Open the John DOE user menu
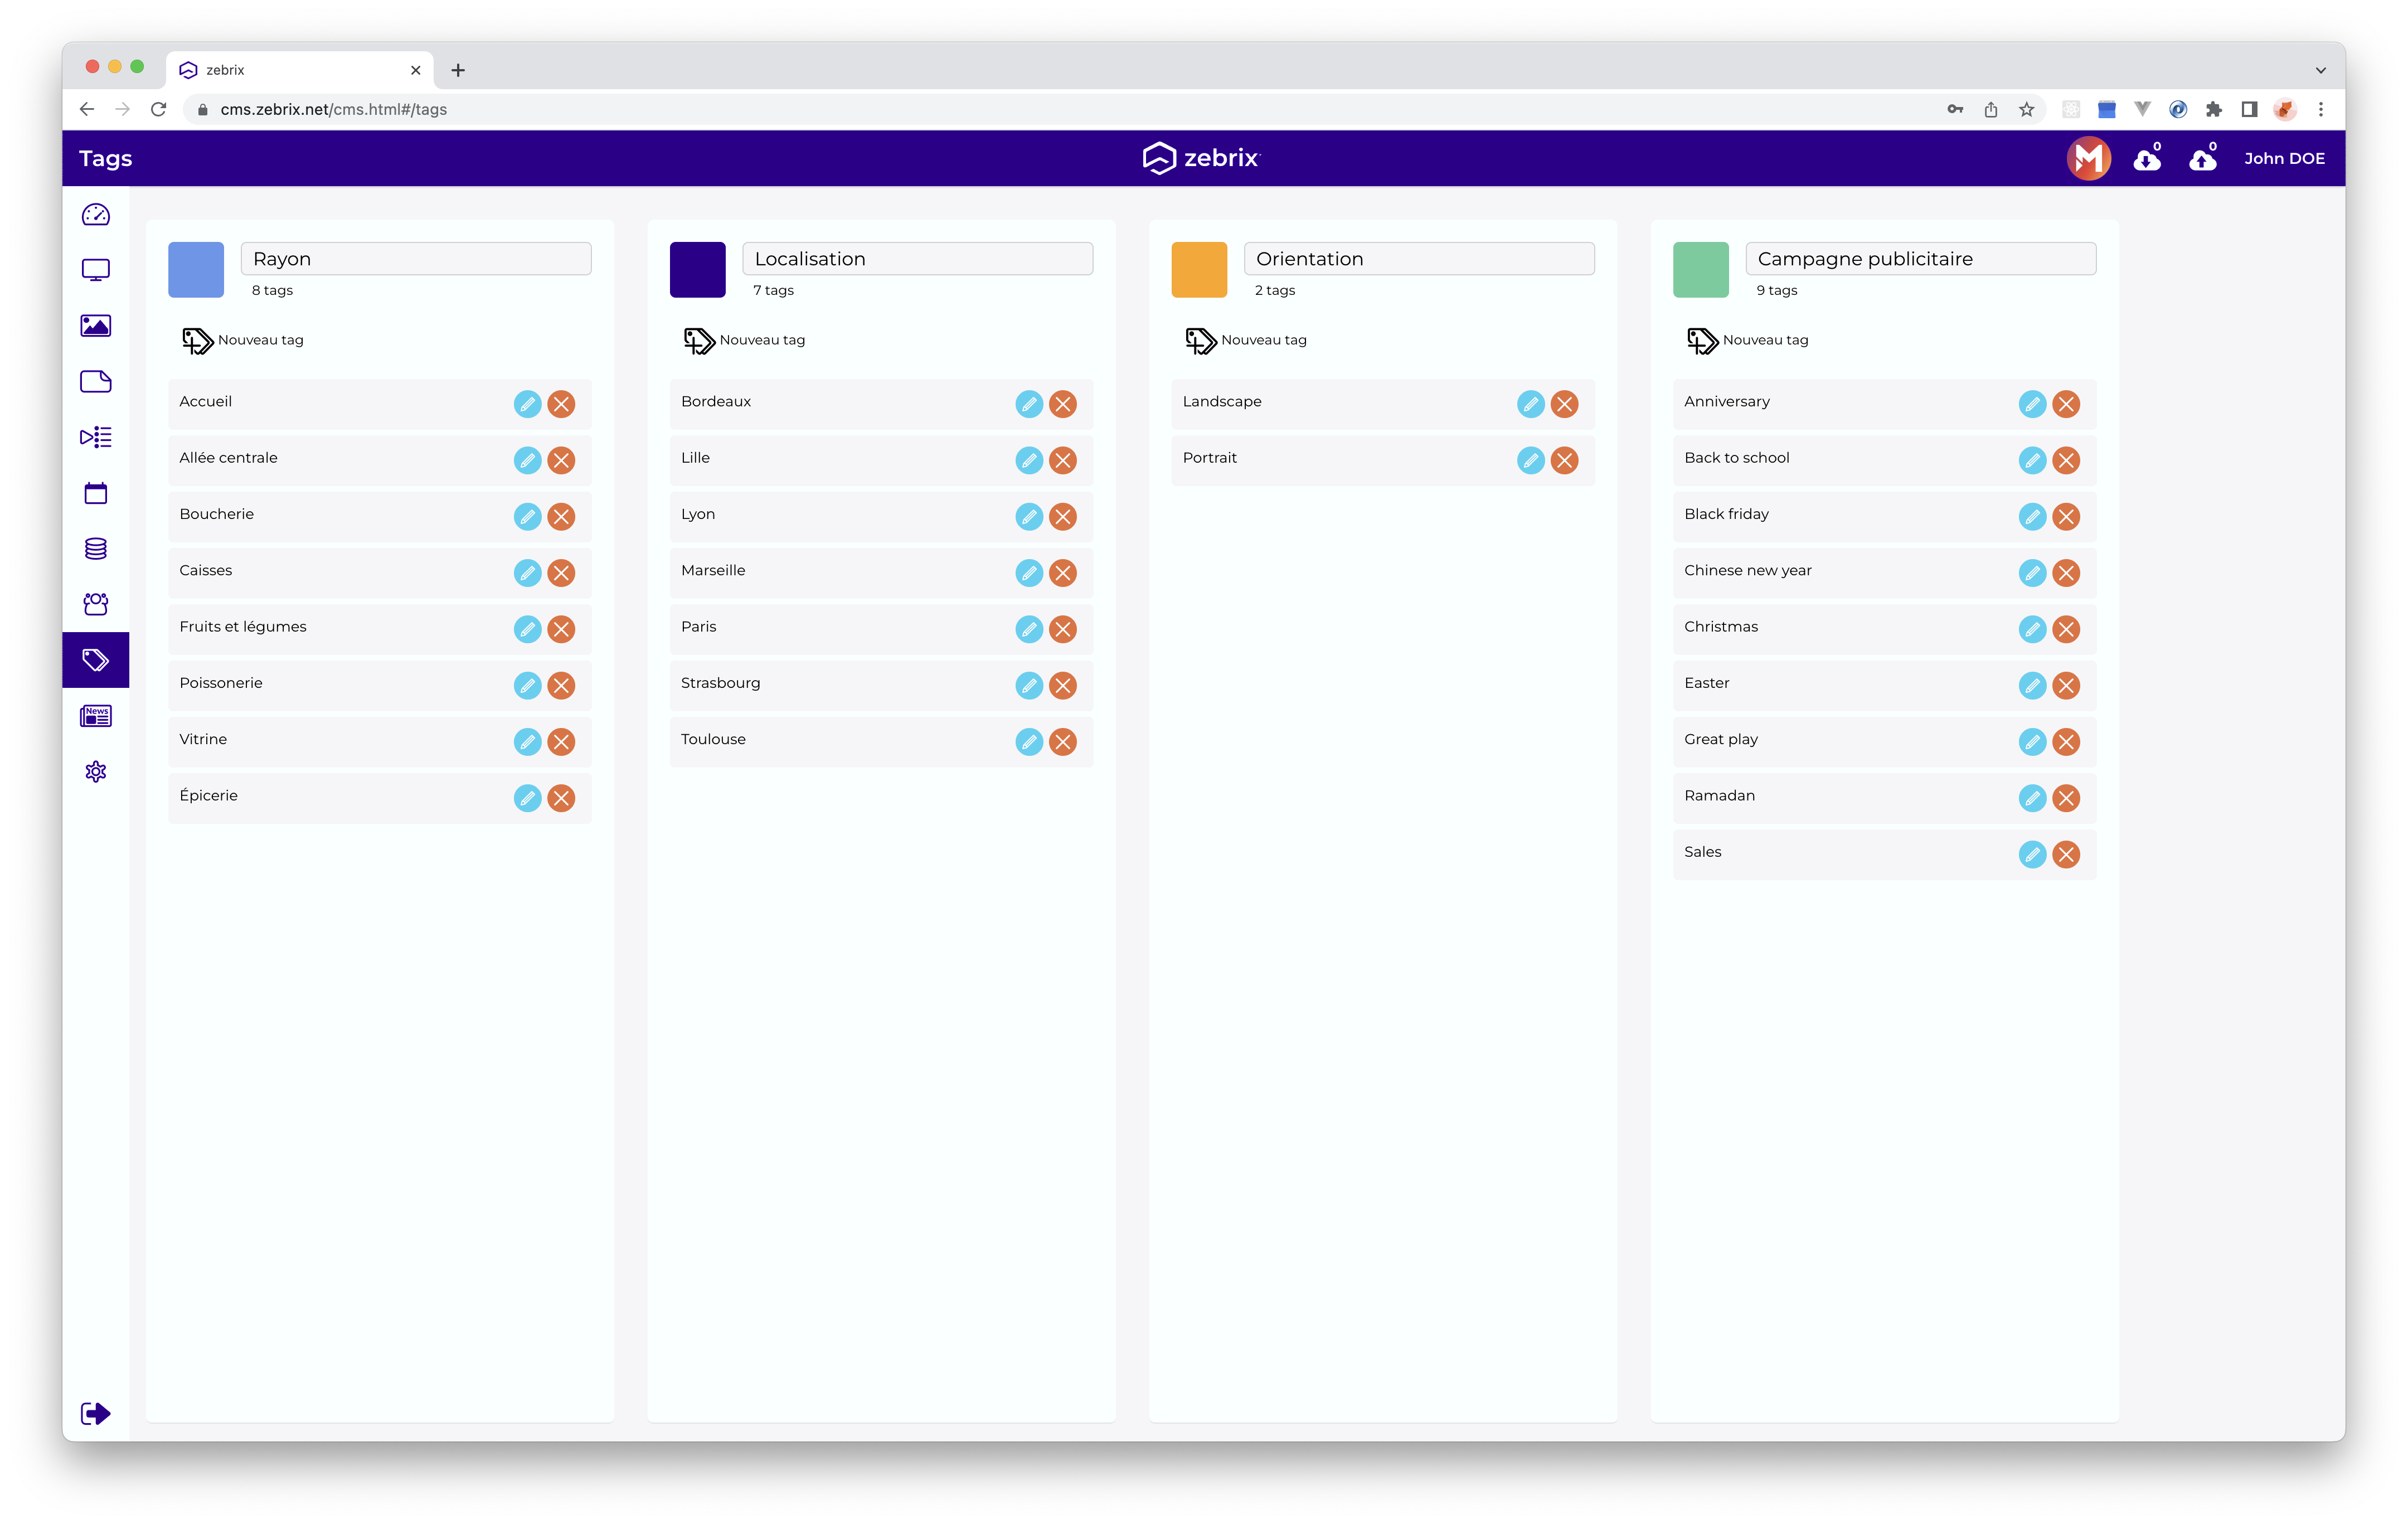Screen dimensions: 2408x1524 (x=2284, y=159)
